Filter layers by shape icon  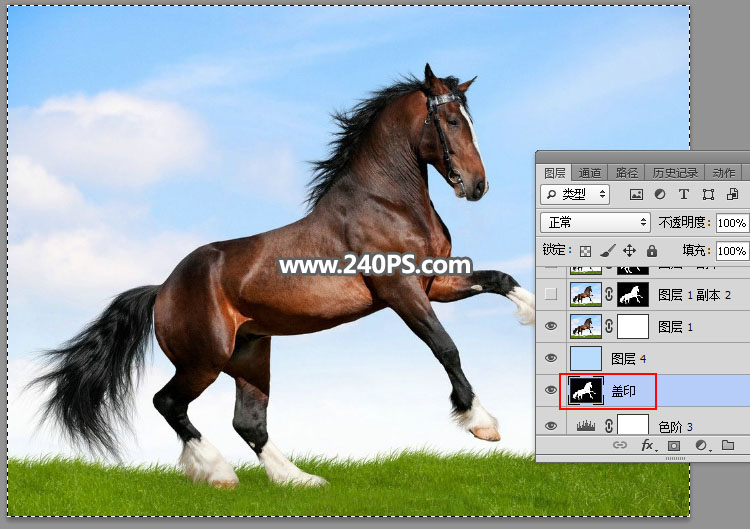click(708, 194)
